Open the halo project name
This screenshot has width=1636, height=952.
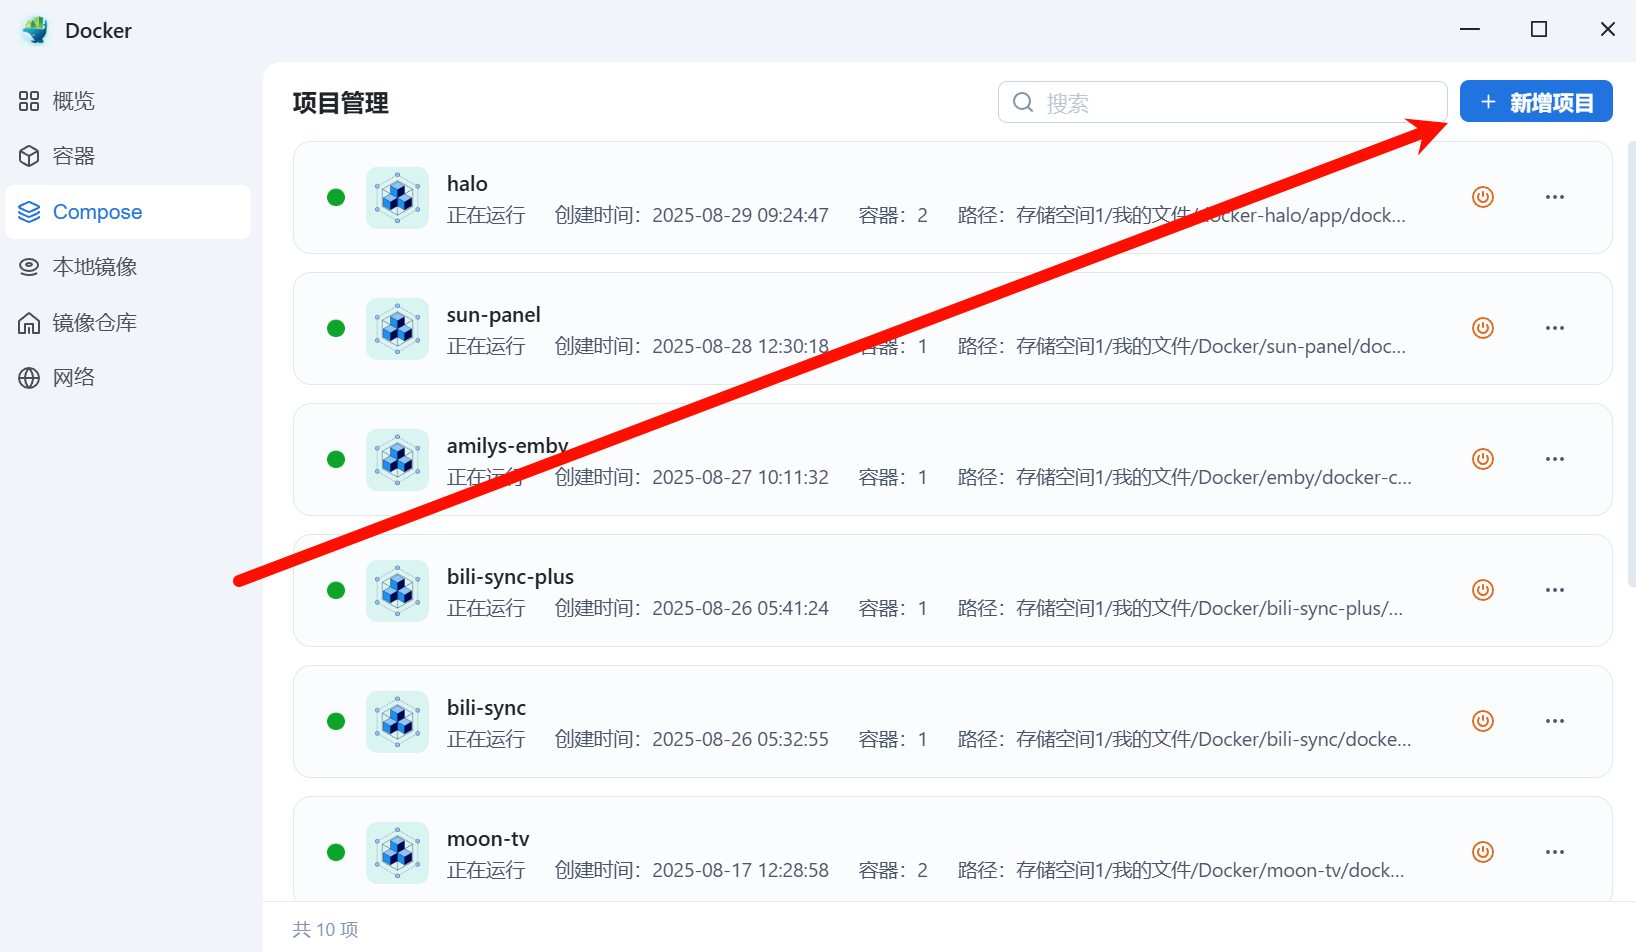click(x=467, y=184)
